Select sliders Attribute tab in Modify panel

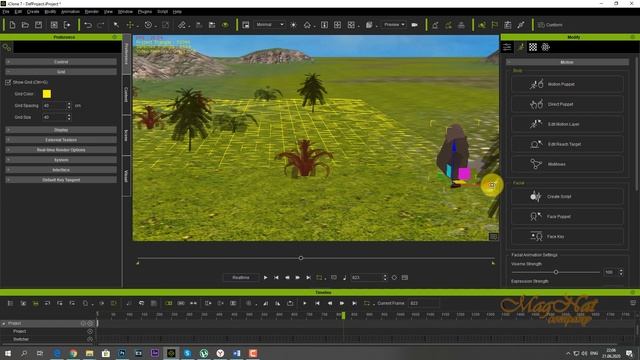[507, 47]
